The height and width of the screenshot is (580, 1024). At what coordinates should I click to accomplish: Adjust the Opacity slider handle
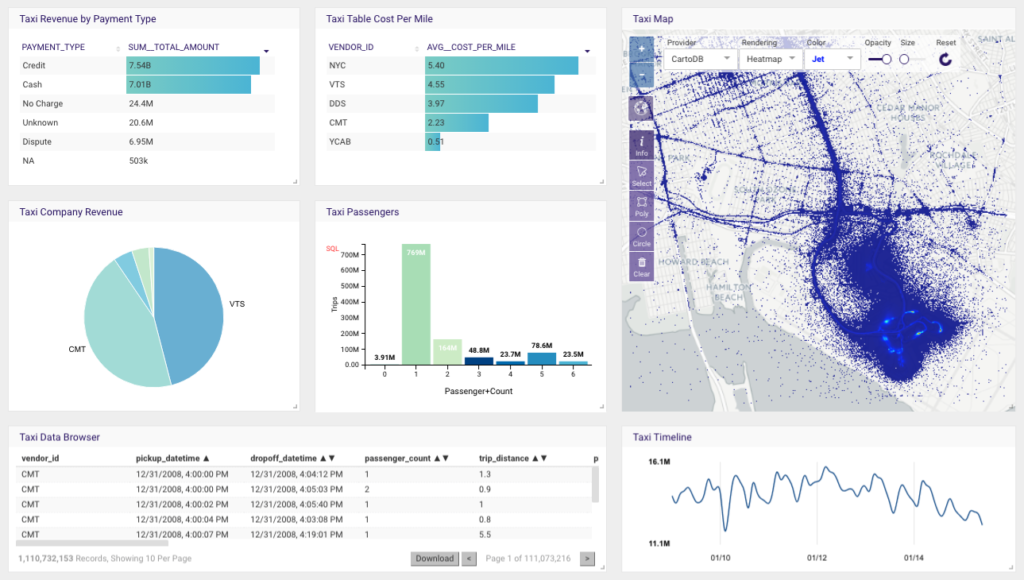coord(886,60)
